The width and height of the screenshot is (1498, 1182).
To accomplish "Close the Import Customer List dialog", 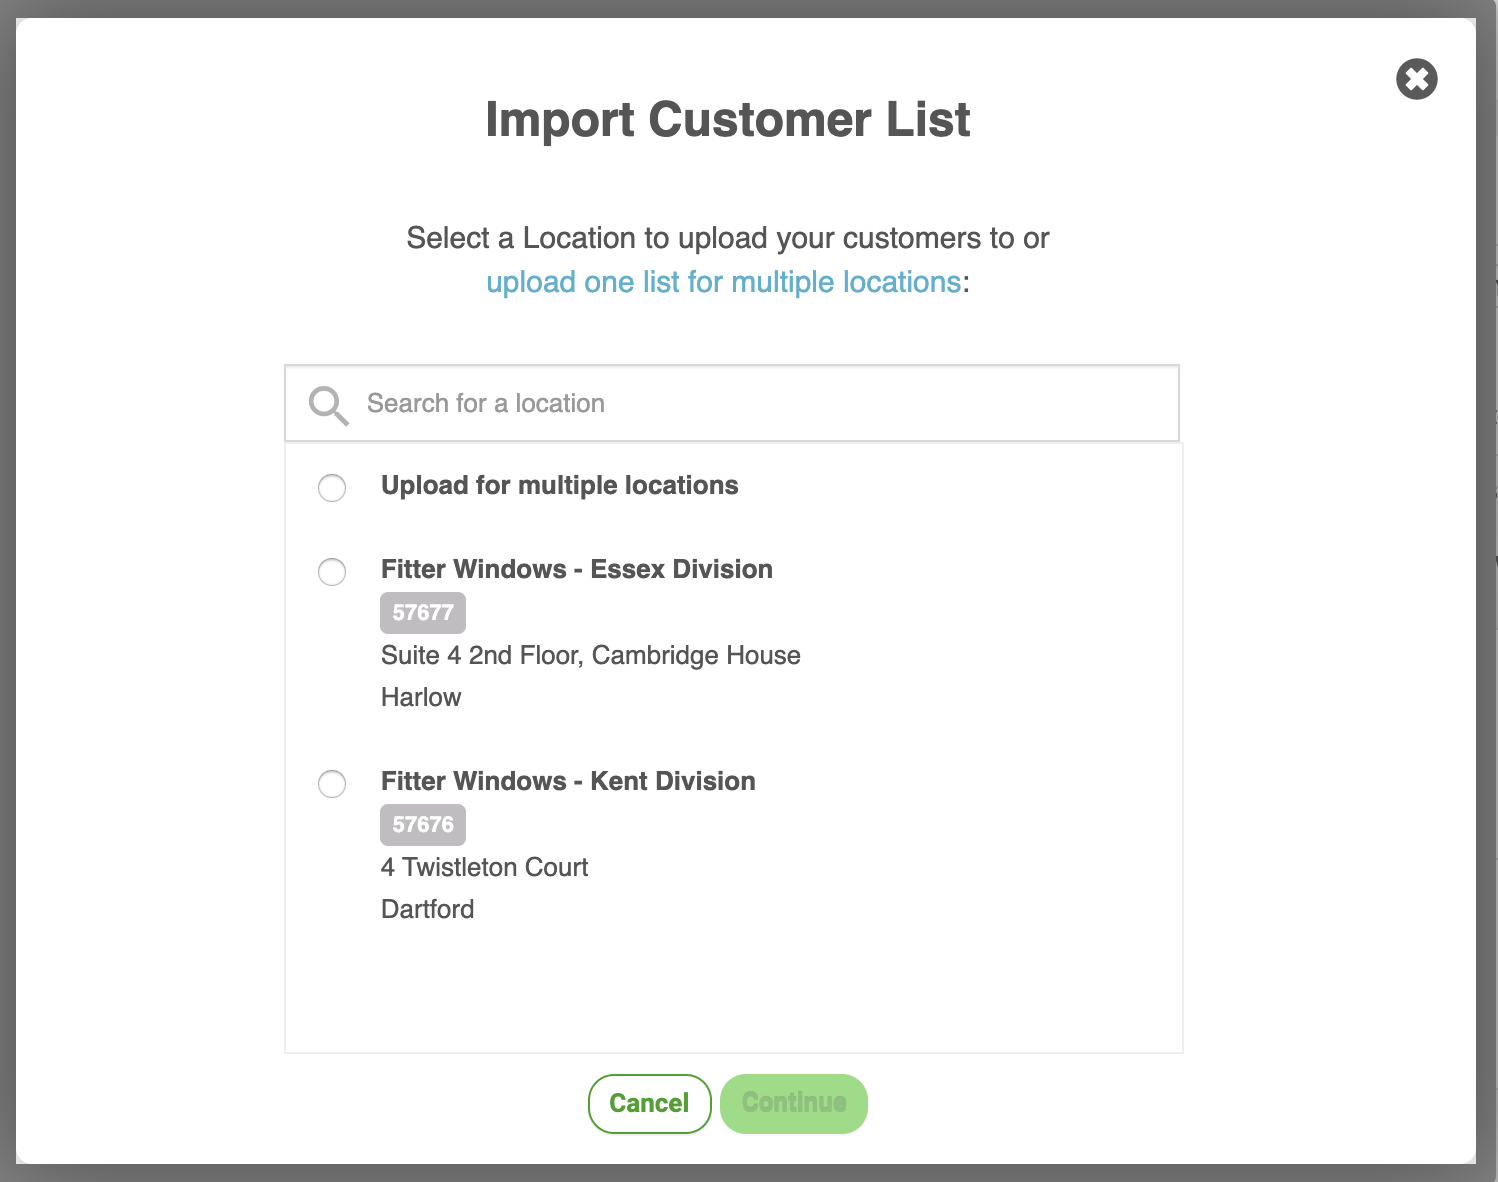I will coord(1416,79).
